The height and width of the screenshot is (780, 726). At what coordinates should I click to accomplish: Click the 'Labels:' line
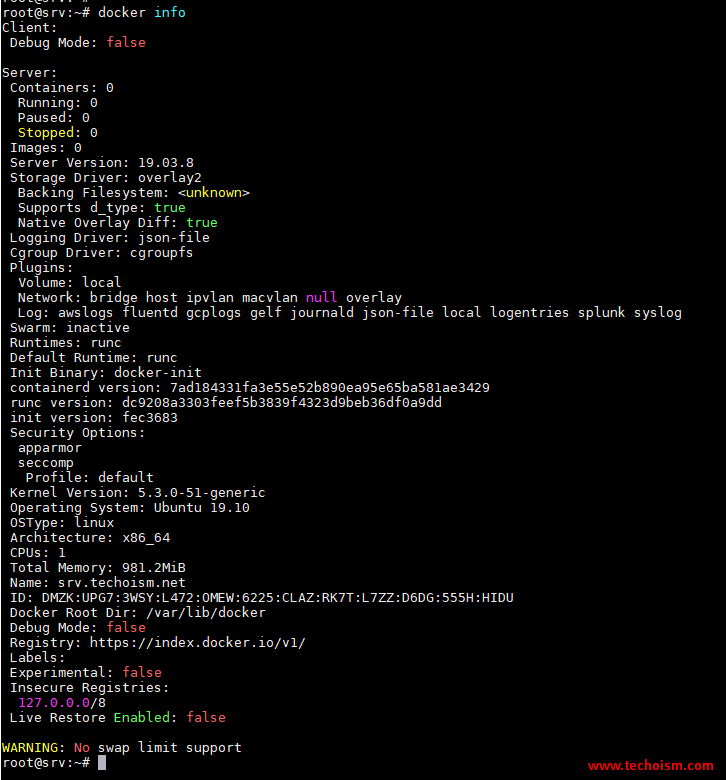38,658
